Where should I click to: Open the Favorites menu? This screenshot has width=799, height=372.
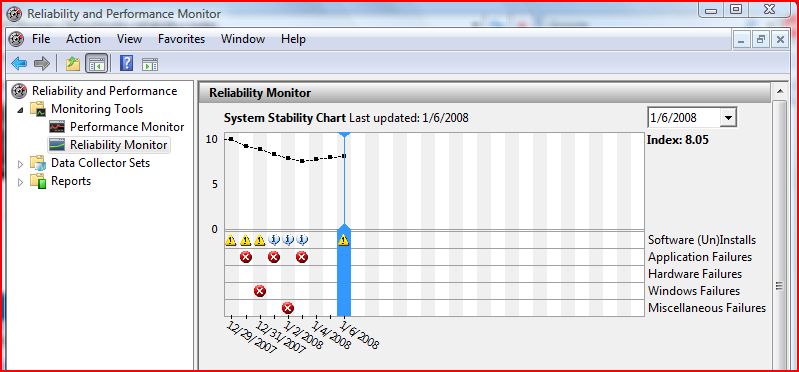181,39
